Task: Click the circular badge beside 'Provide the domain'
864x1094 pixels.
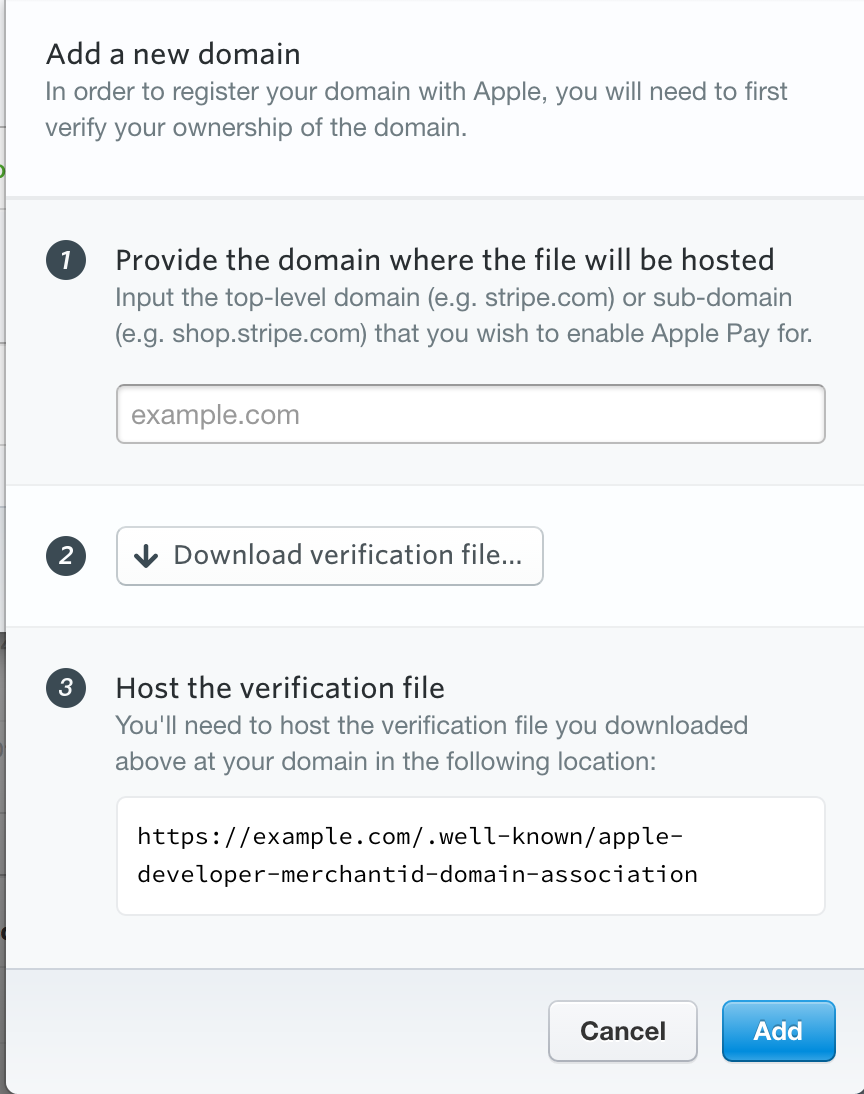Action: [x=66, y=259]
